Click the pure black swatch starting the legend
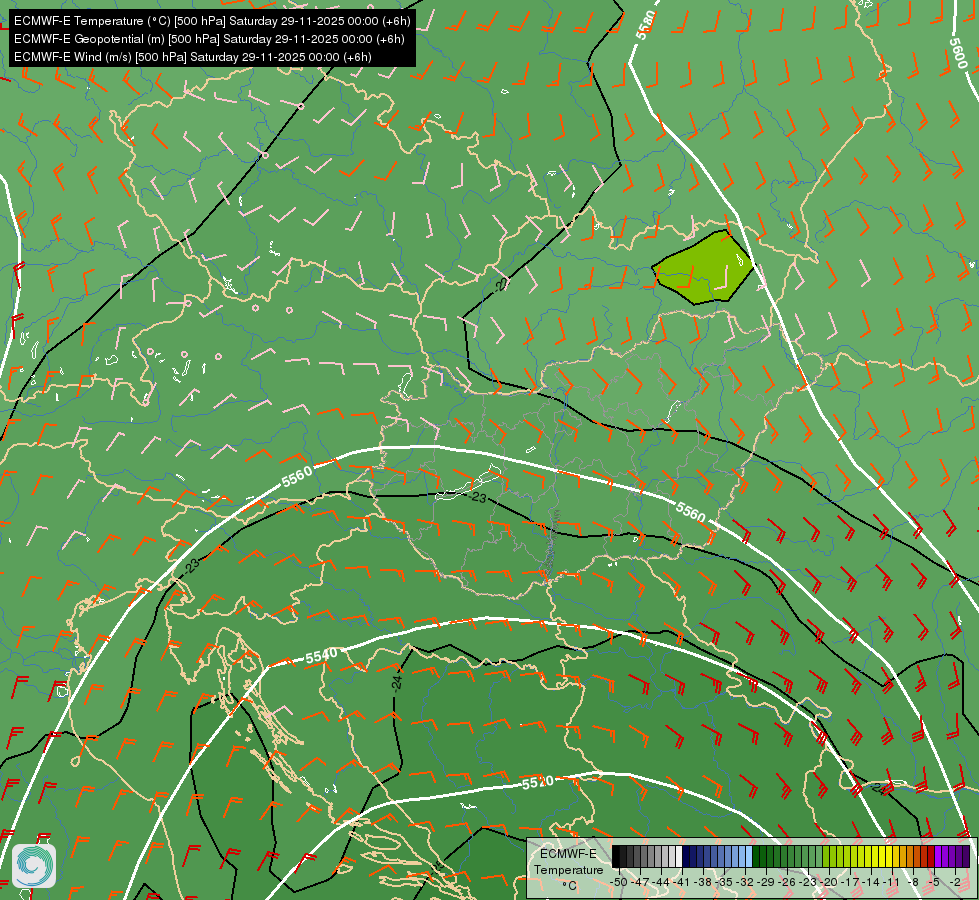This screenshot has height=900, width=979. (616, 856)
